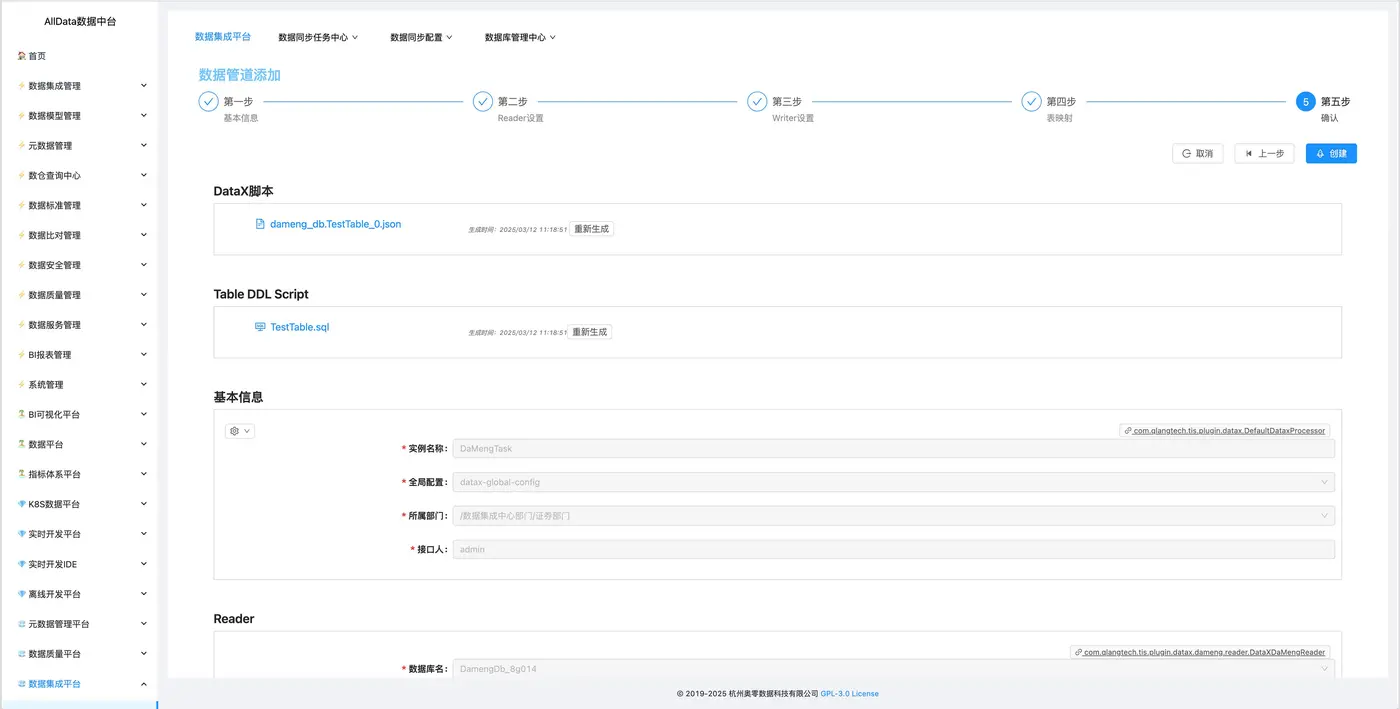The width and height of the screenshot is (1400, 709).
Task: Click the lightning icon beside 数据安全管理
Action: tap(21, 265)
